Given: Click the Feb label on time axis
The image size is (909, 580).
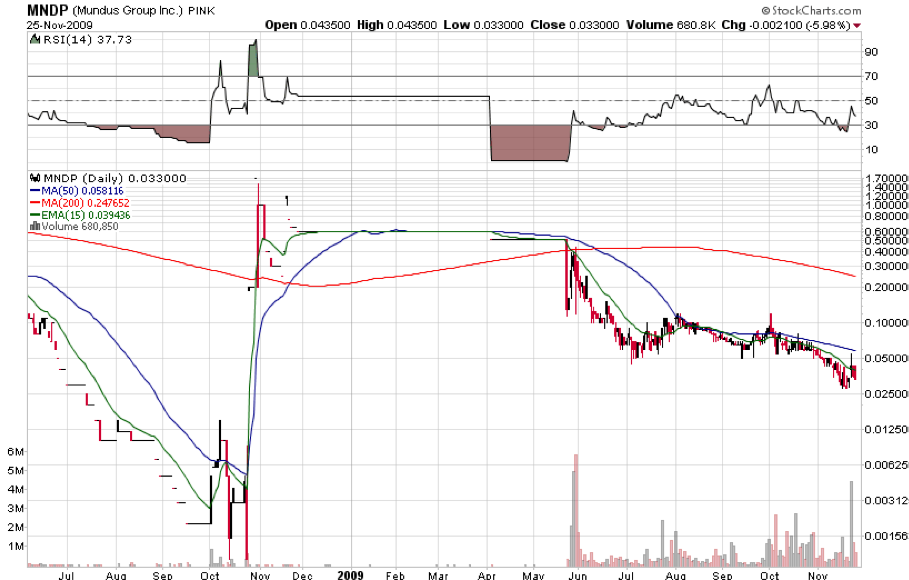Looking at the screenshot, I should click(395, 575).
